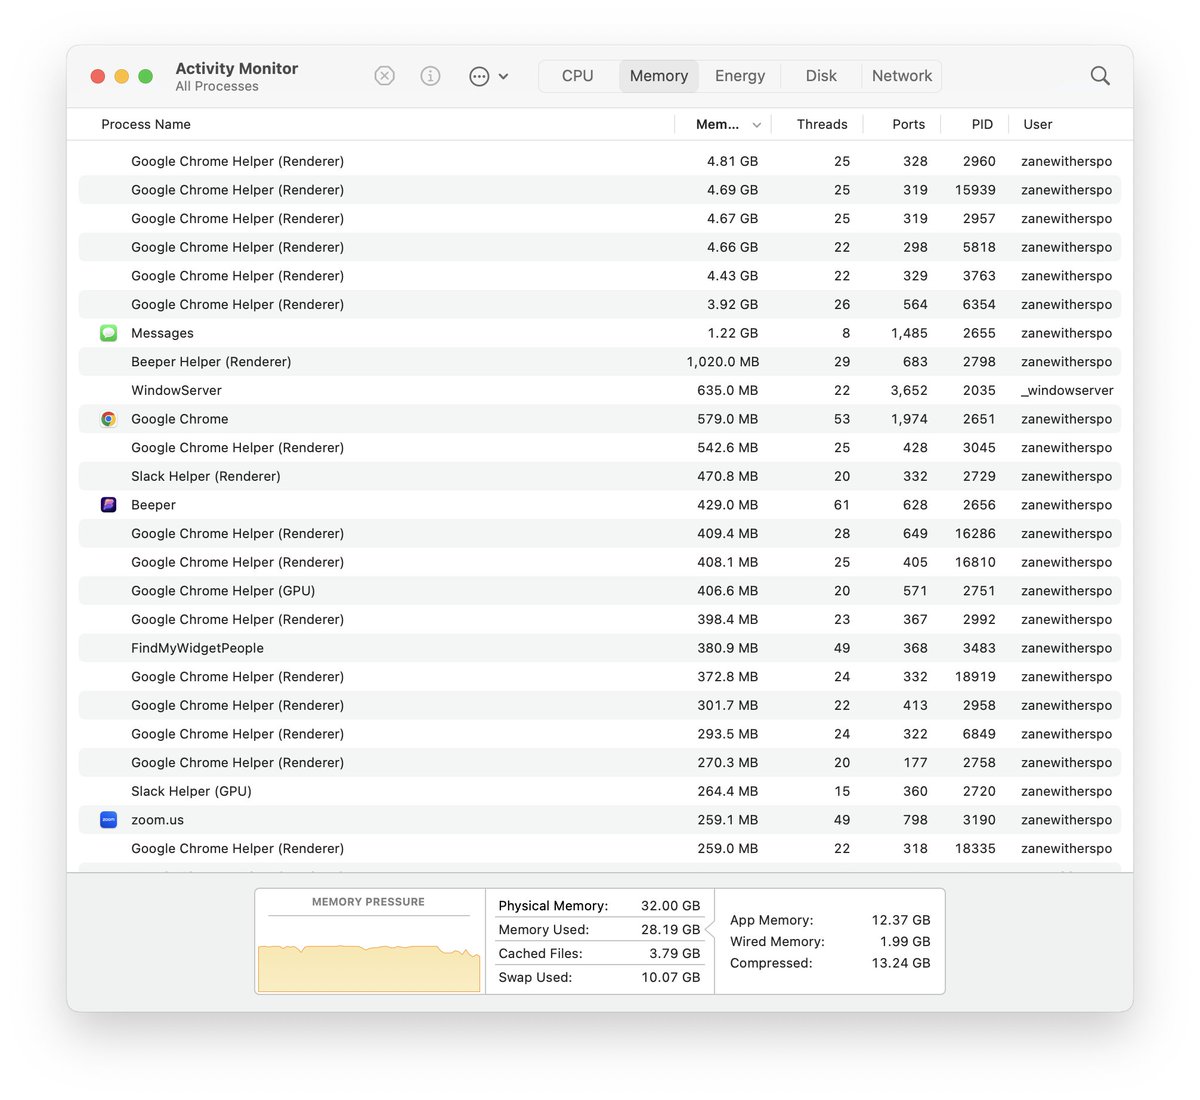Viewport: 1200px width, 1100px height.
Task: Open the ellipsis action menu icon
Action: 479,76
